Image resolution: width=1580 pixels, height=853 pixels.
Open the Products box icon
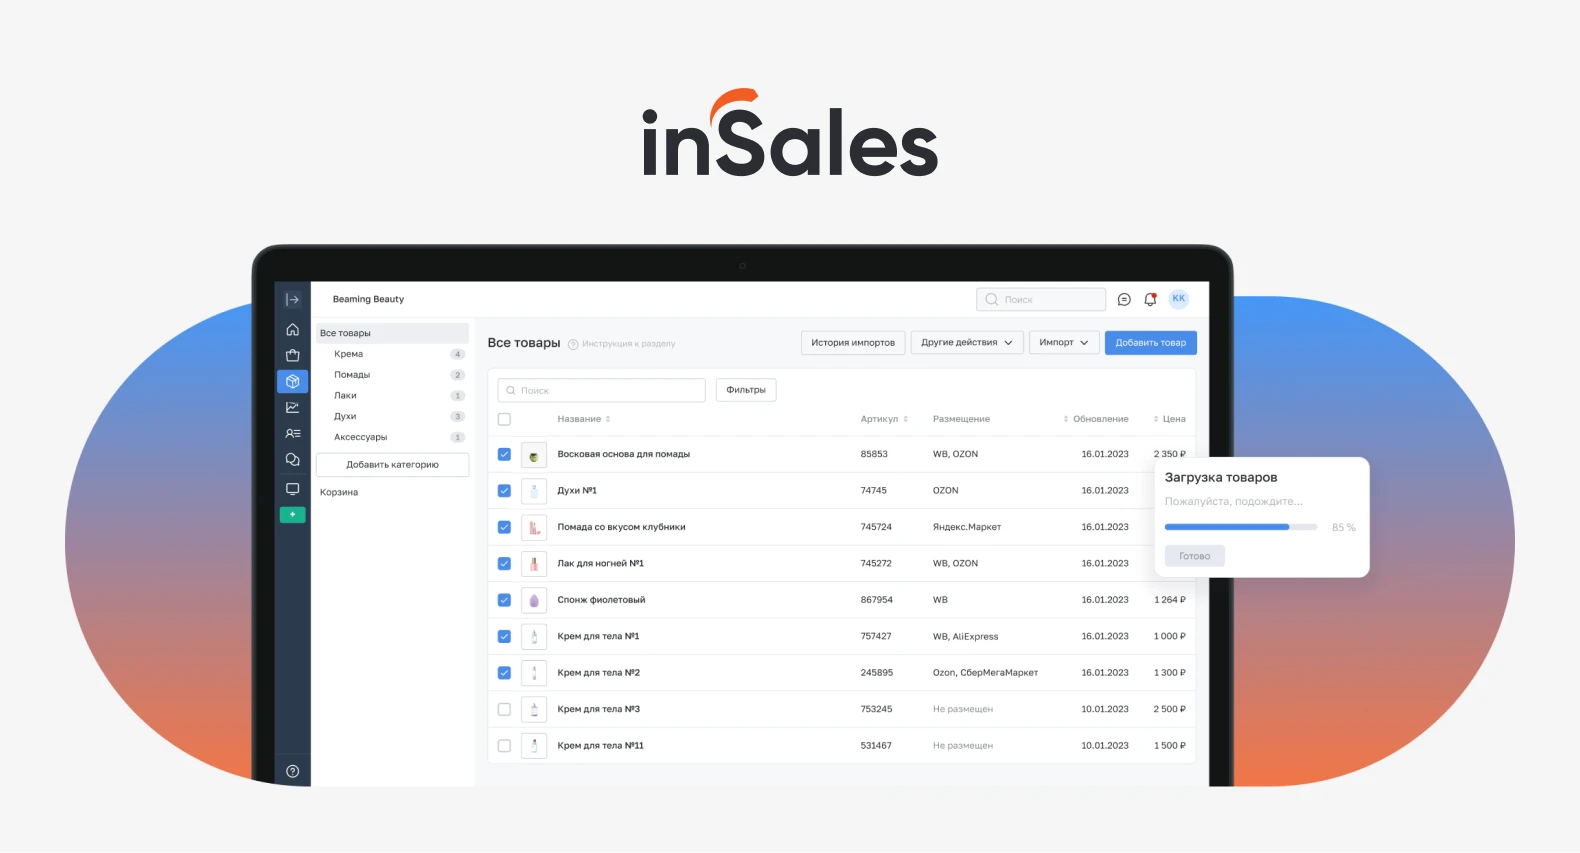point(292,381)
